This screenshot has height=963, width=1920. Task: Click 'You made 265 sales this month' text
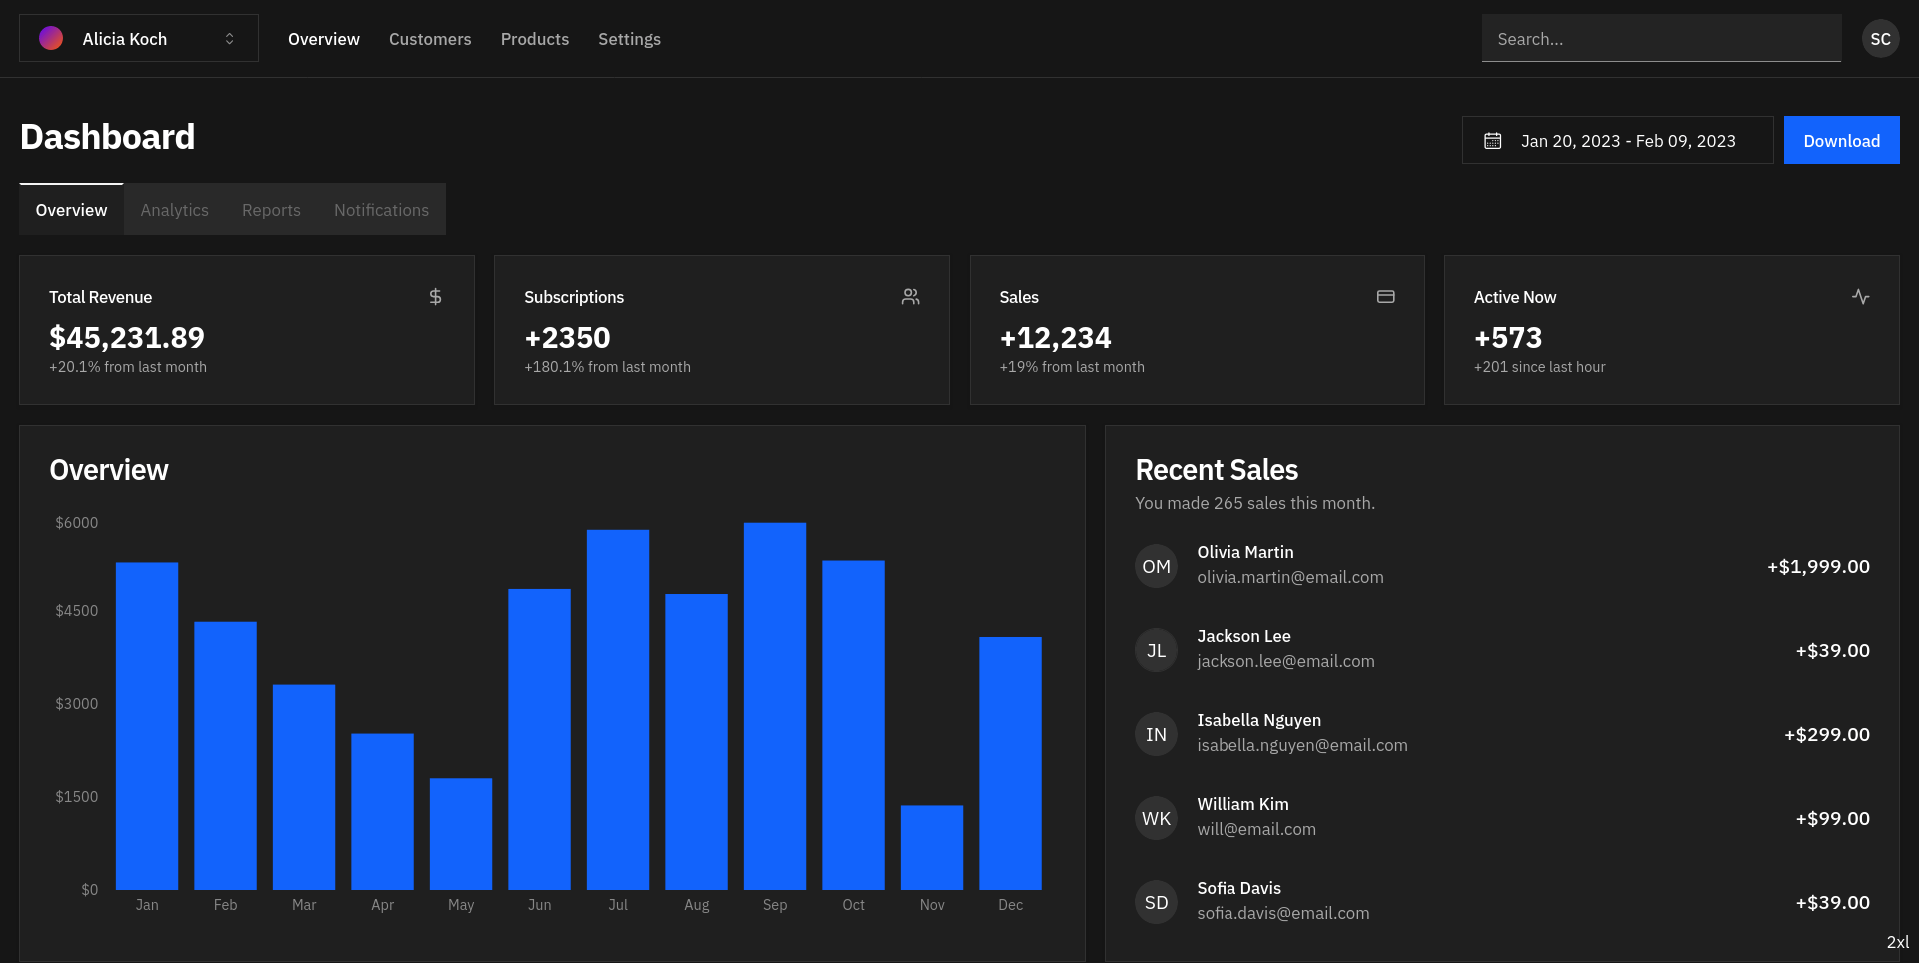click(1255, 503)
